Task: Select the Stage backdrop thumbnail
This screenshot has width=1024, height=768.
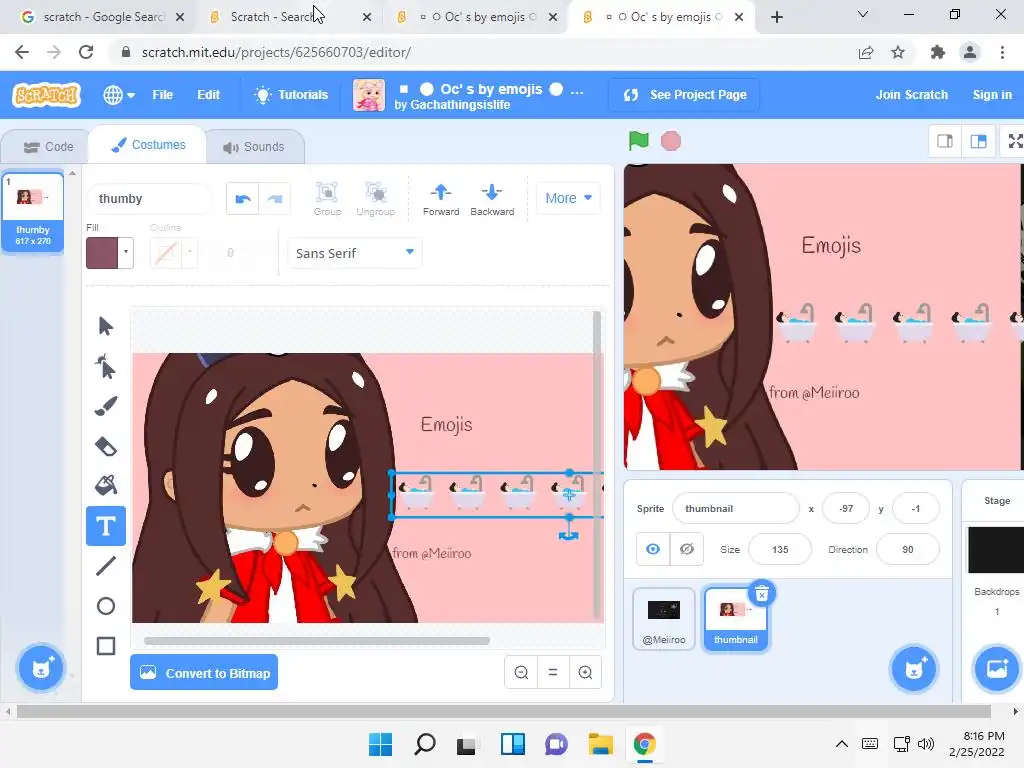Action: point(996,549)
